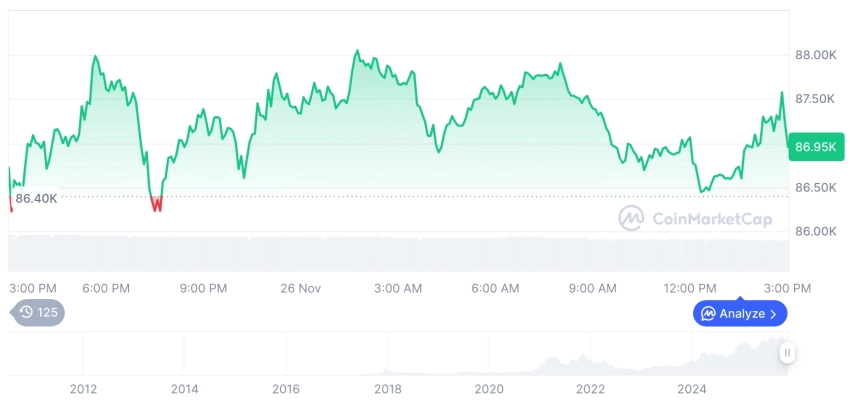Select 2024 in the year navigator
Image resolution: width=860 pixels, height=401 pixels.
691,389
